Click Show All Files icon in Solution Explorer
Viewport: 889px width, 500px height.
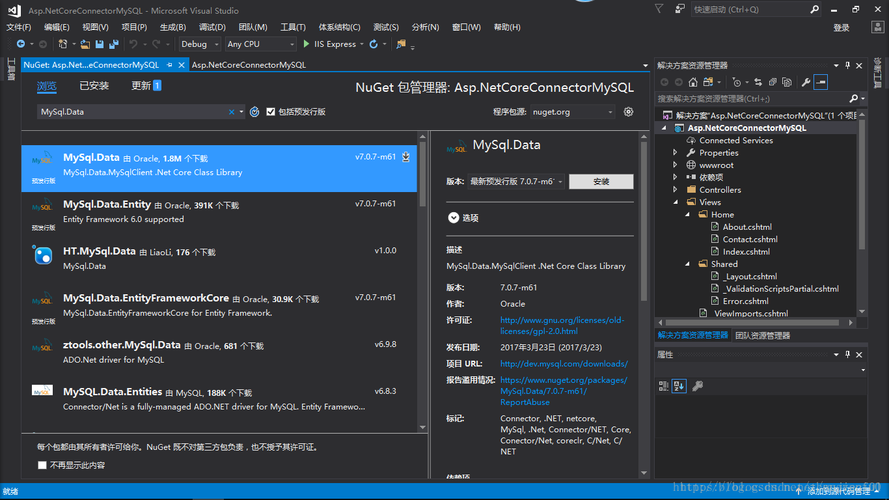[x=786, y=82]
